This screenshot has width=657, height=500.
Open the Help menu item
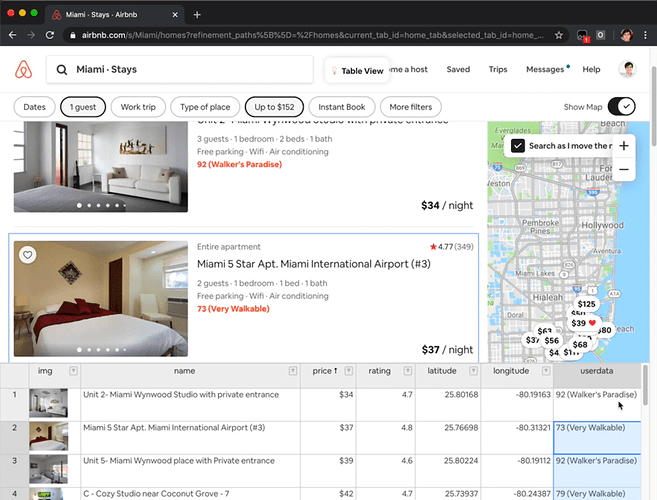(x=591, y=69)
